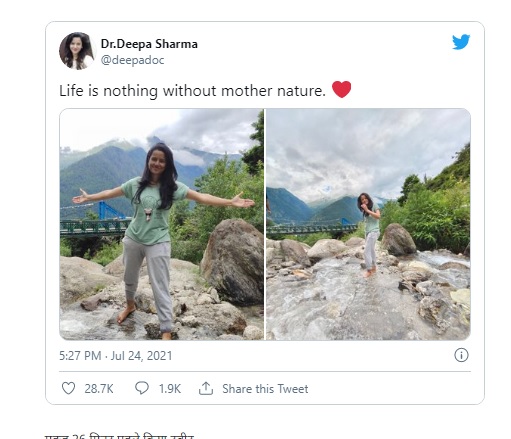Open the 5:27 PM Jul 24, 2021 timestamp
The width and height of the screenshot is (511, 439).
click(x=115, y=356)
